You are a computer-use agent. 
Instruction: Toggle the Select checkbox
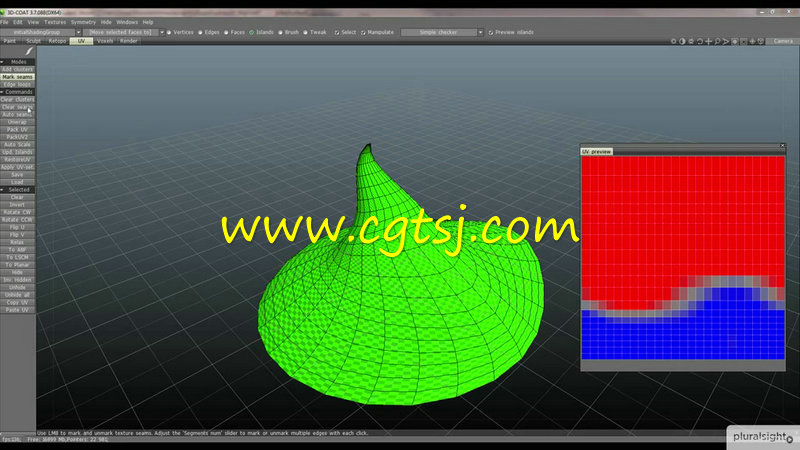(x=337, y=32)
